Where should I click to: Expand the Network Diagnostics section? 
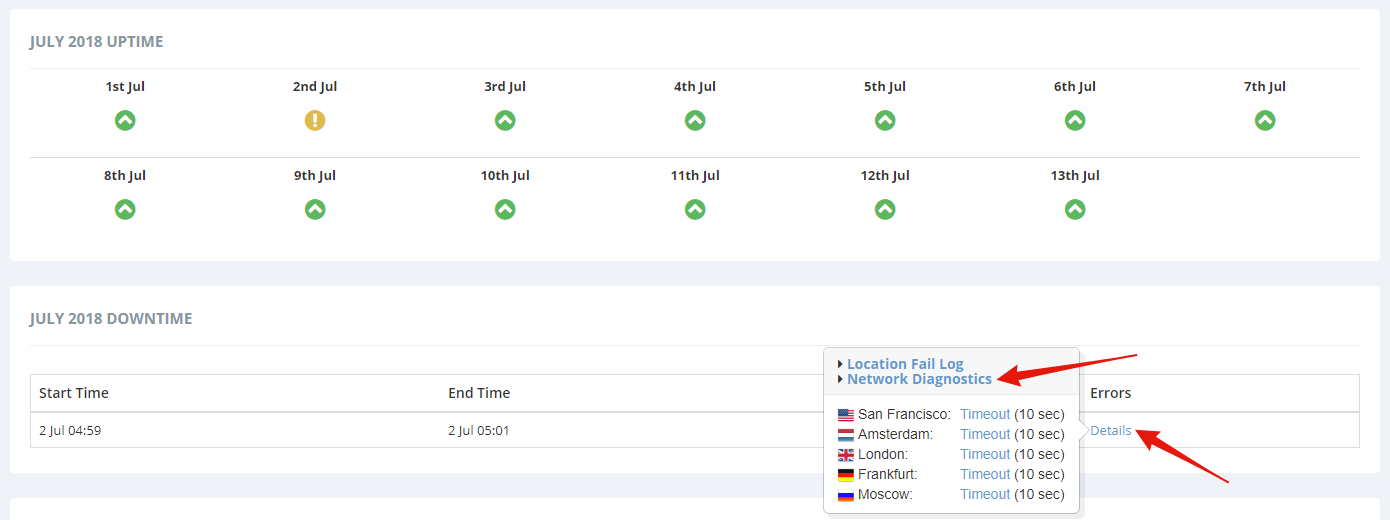[x=919, y=379]
